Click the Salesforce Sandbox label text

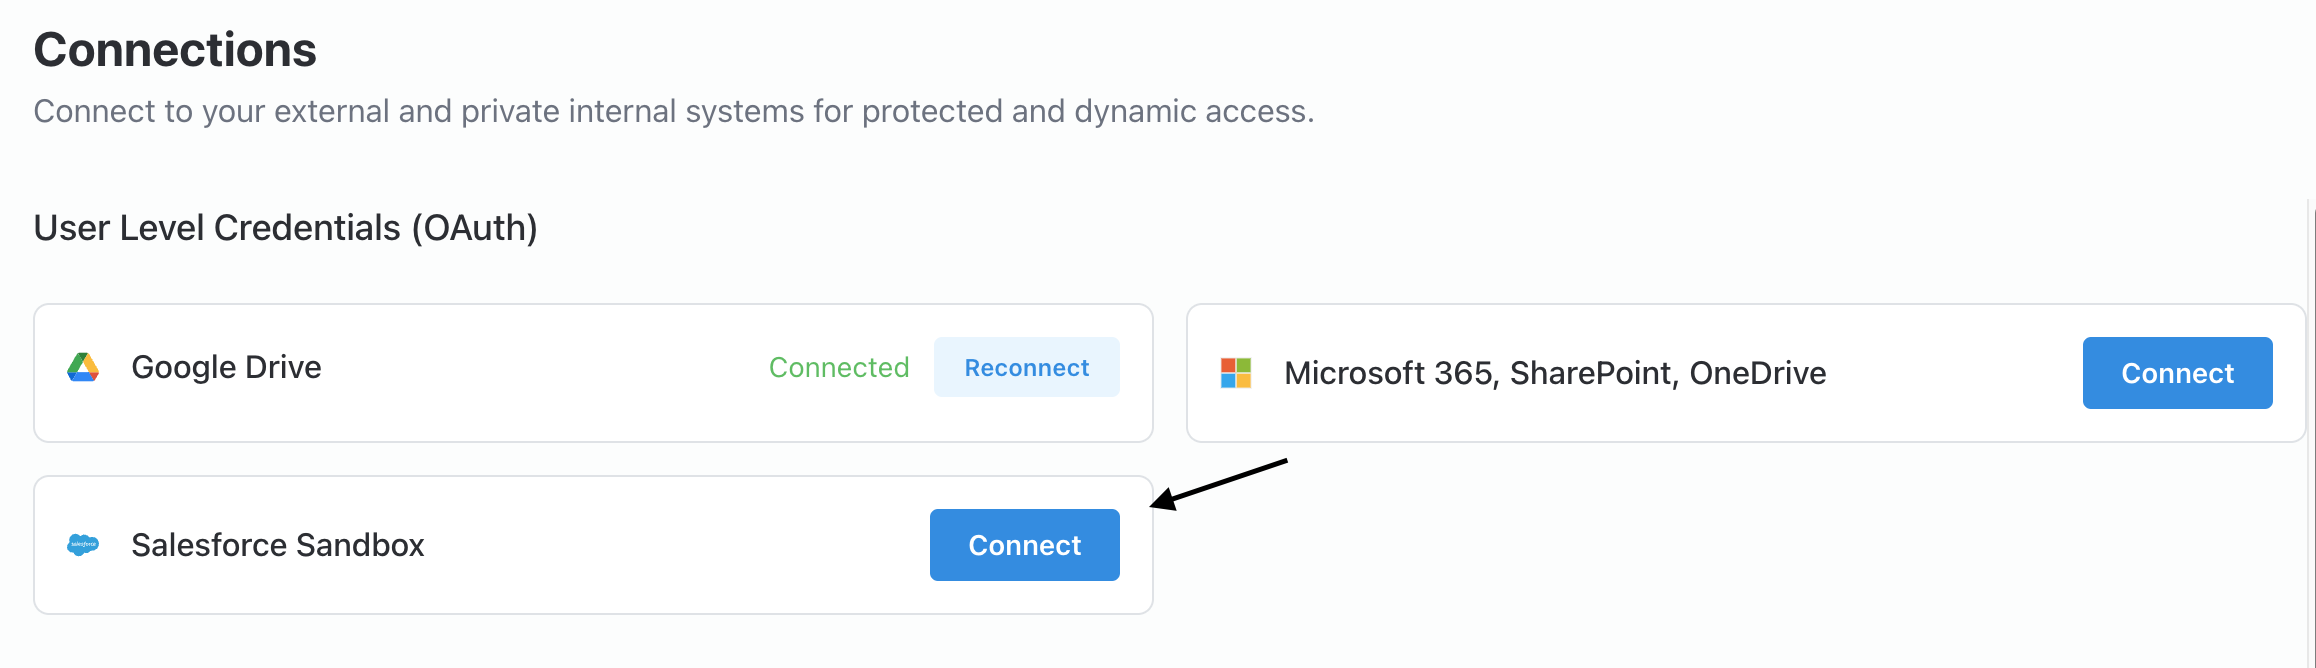278,545
